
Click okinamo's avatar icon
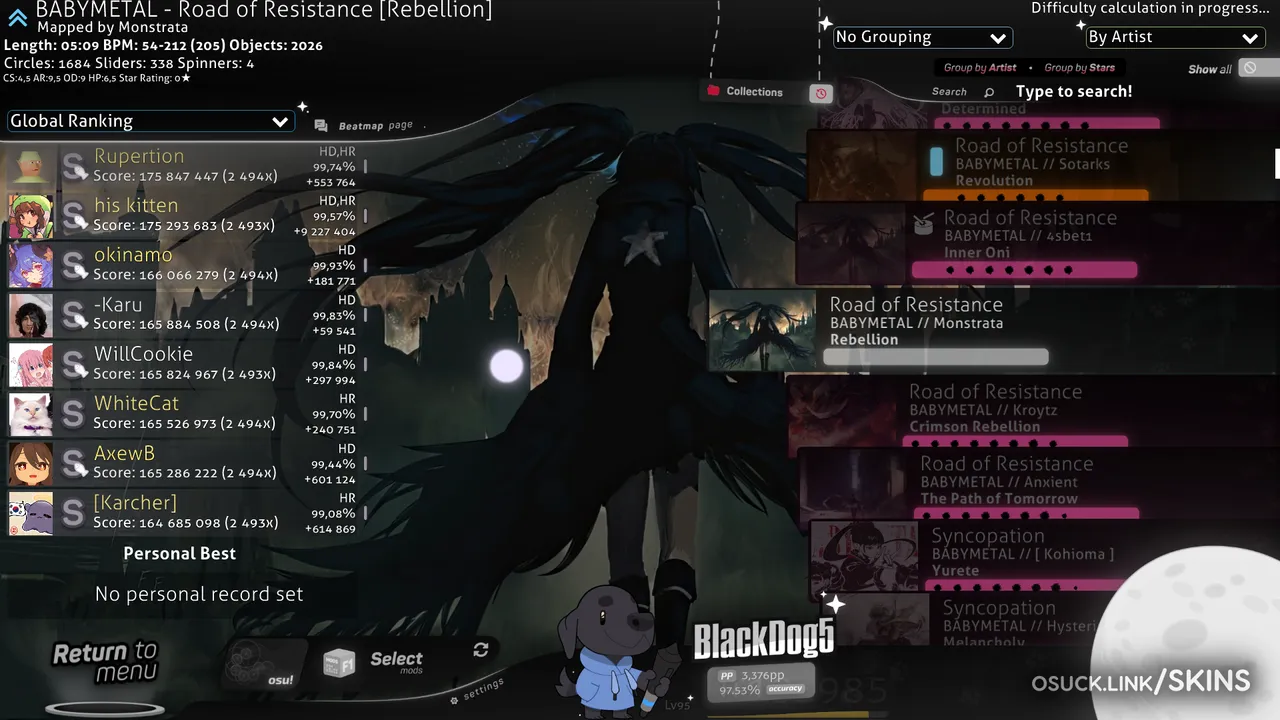point(30,265)
